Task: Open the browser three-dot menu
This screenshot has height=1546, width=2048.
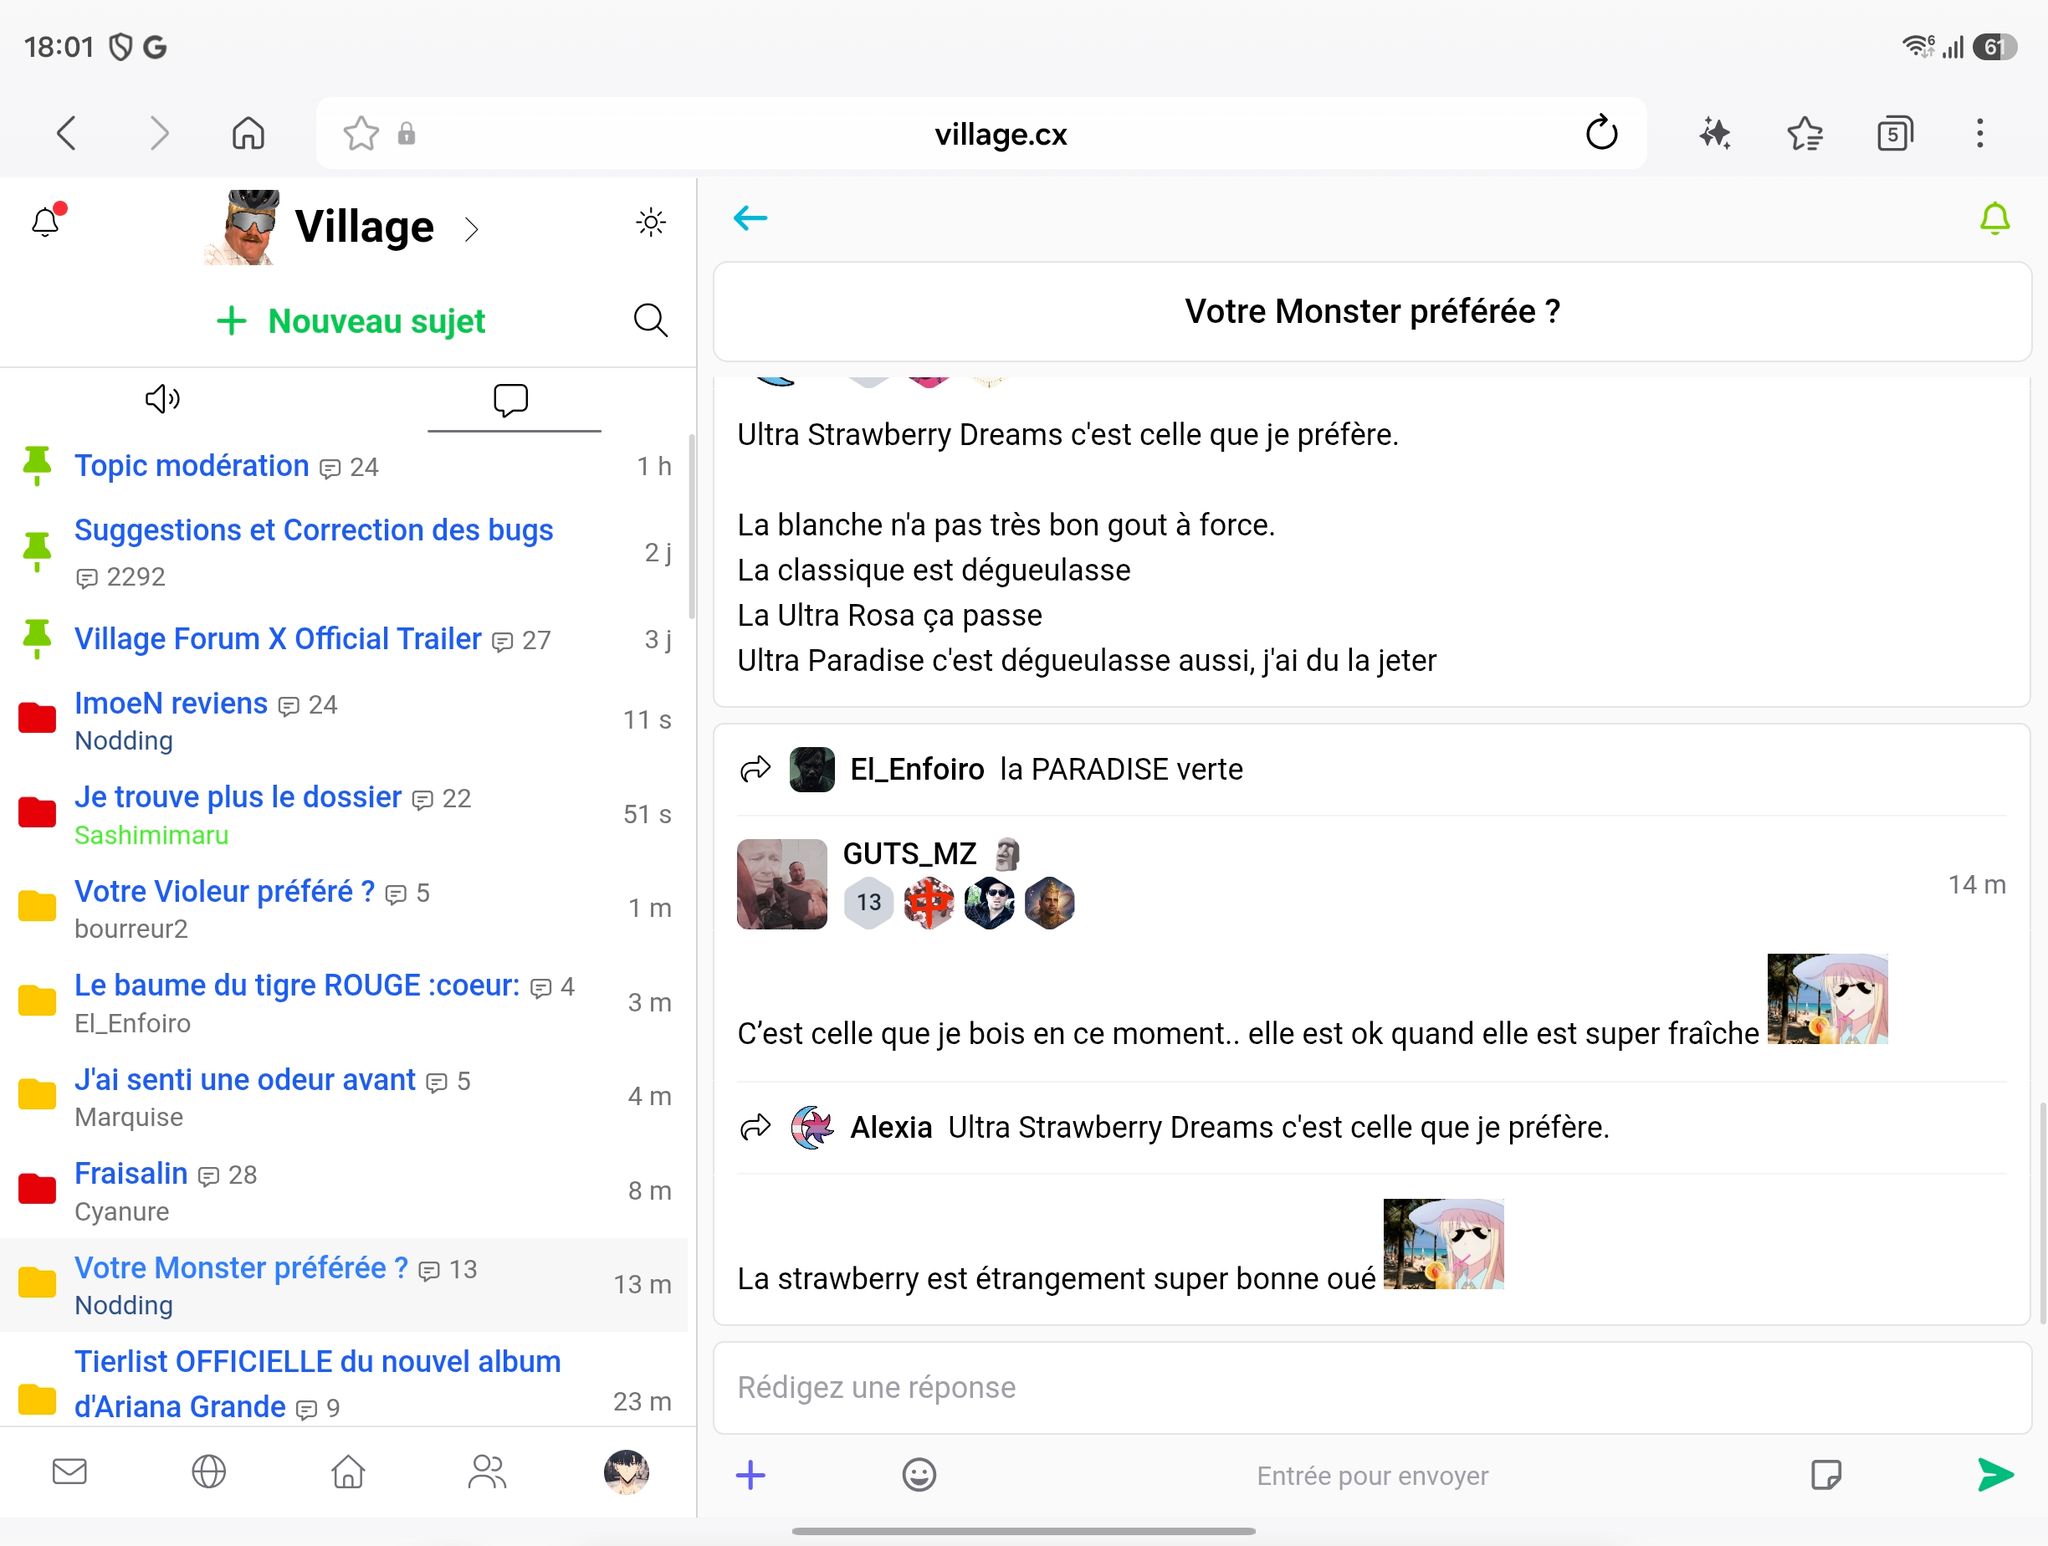Action: point(1980,133)
